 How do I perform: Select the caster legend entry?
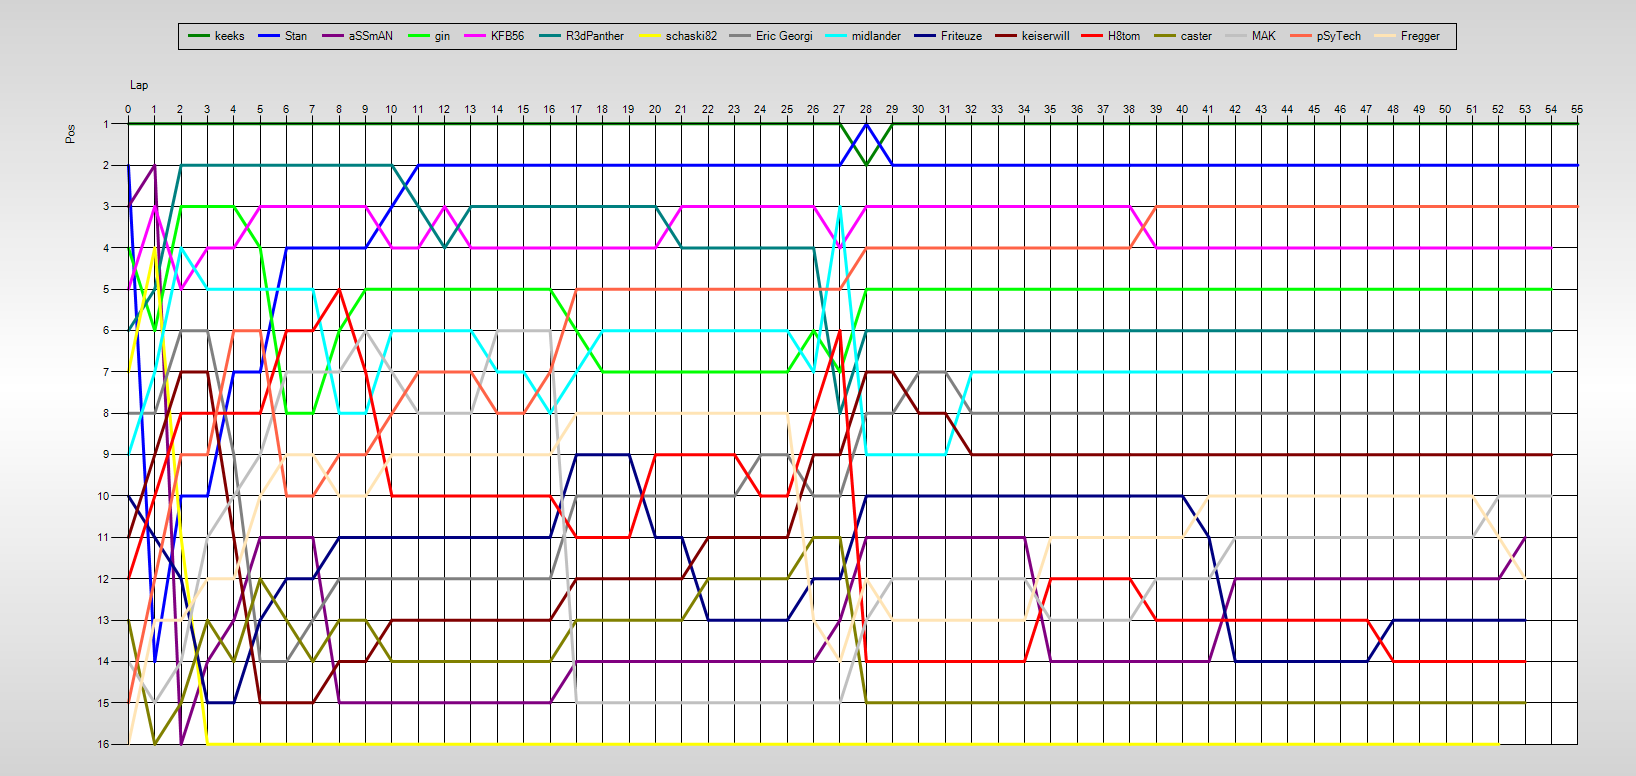pos(1196,36)
